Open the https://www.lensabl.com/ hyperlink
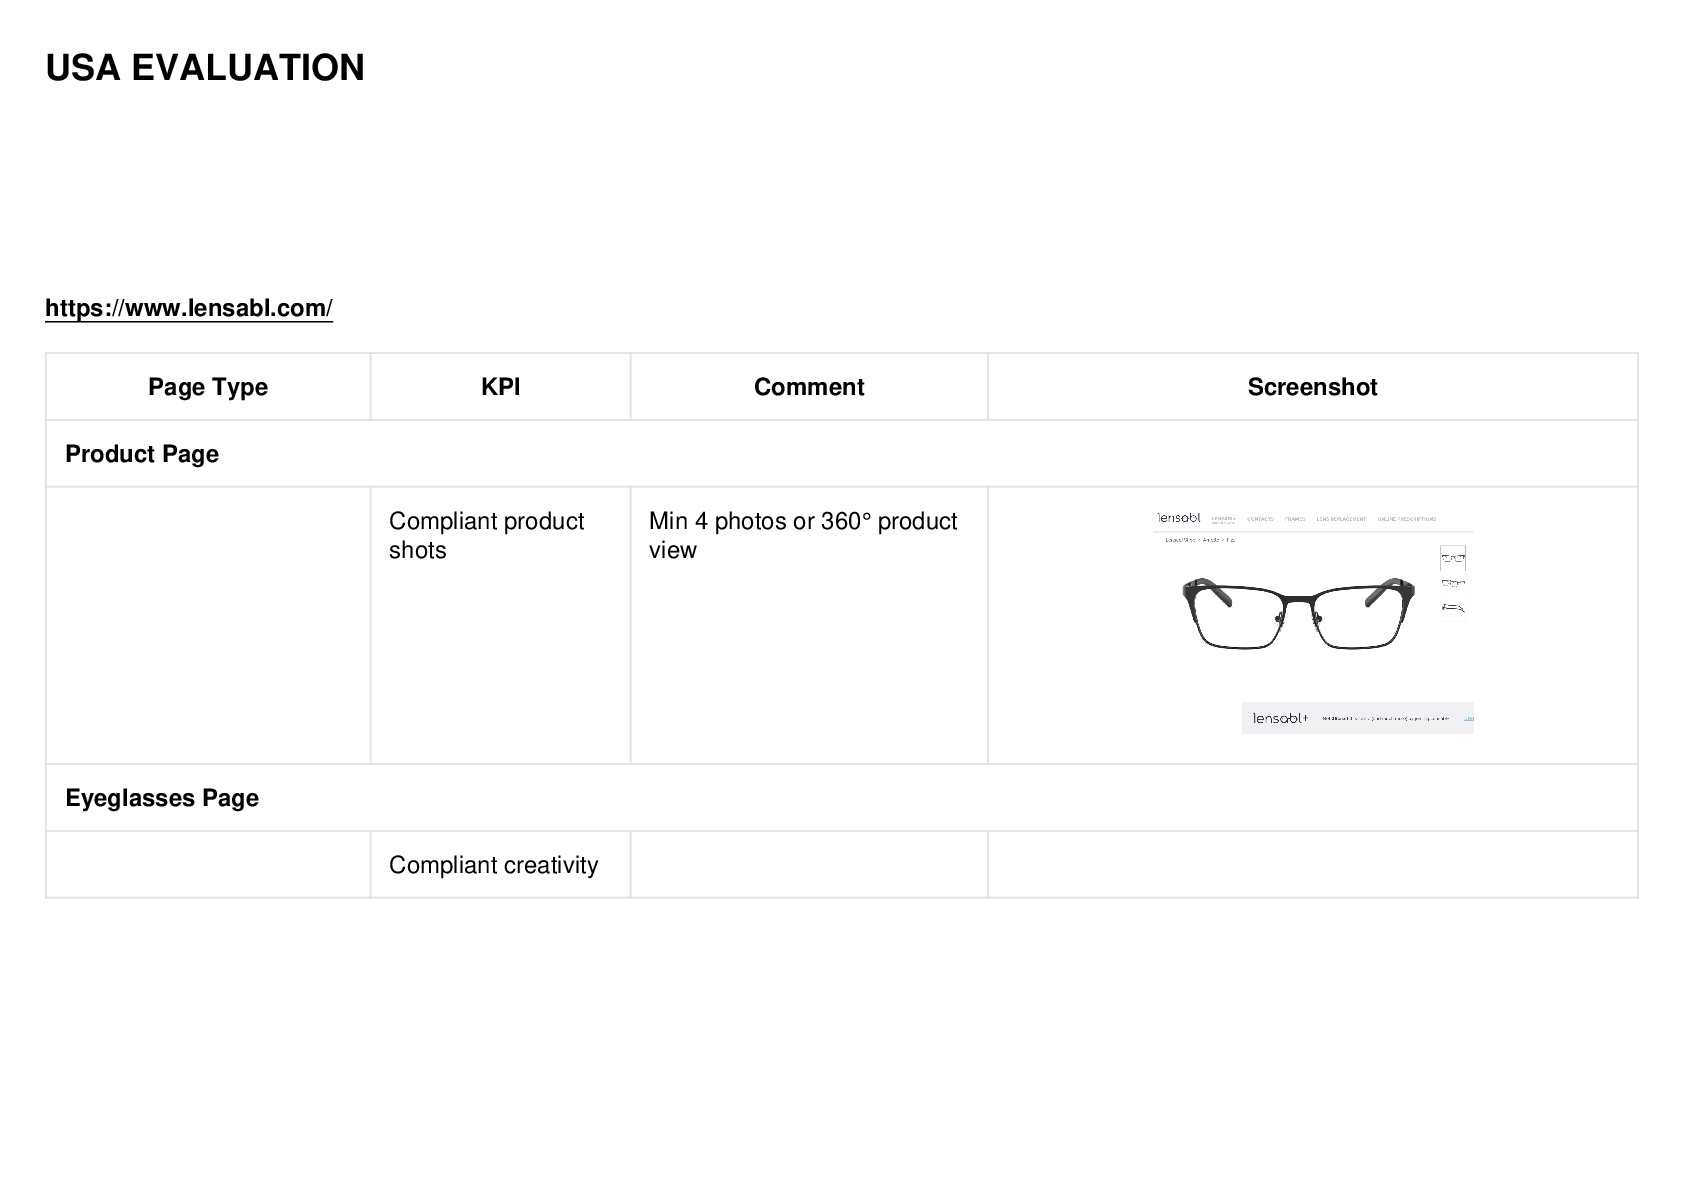The width and height of the screenshot is (1684, 1191). tap(189, 308)
